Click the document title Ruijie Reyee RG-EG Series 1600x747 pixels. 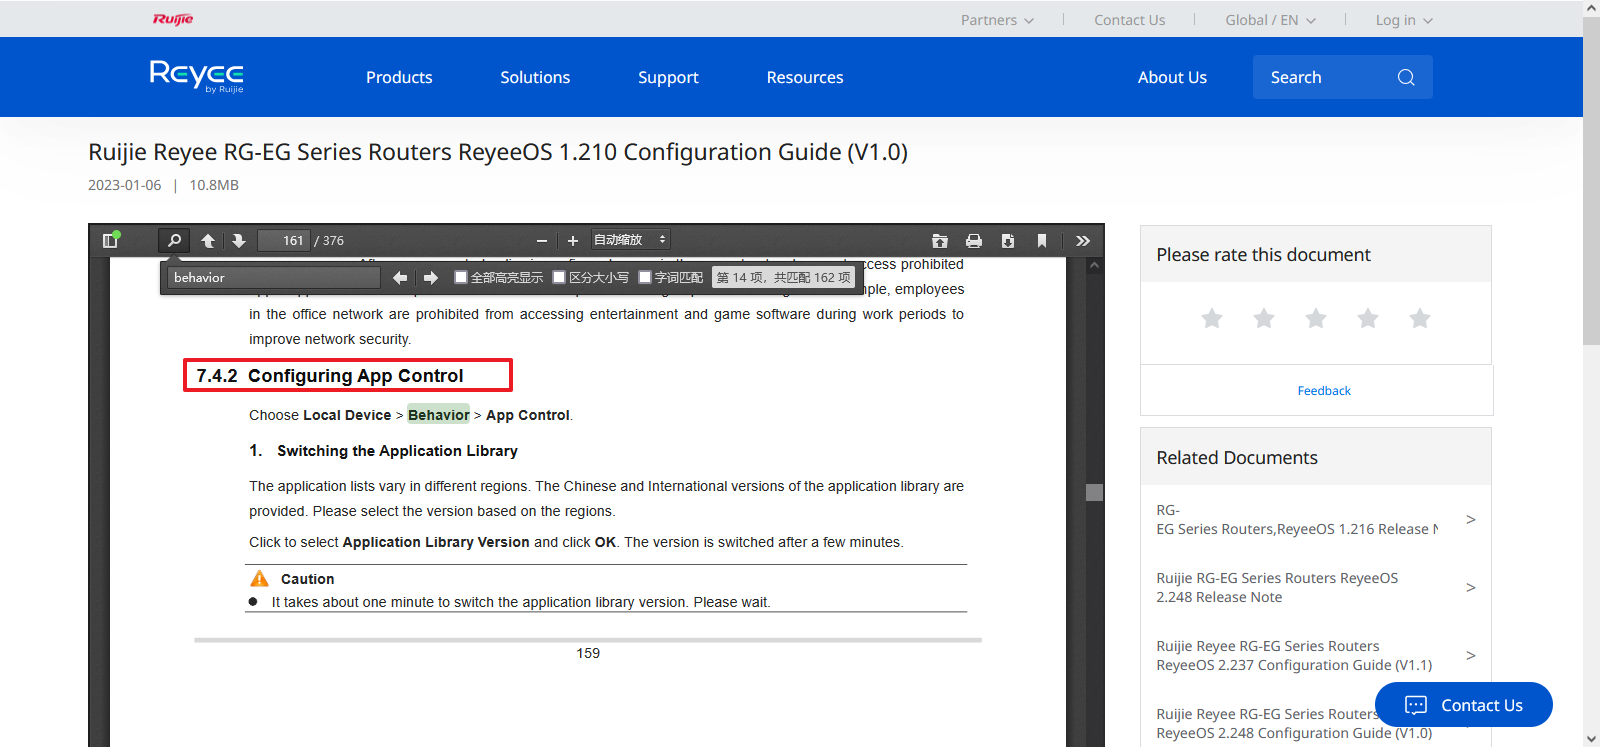point(498,152)
